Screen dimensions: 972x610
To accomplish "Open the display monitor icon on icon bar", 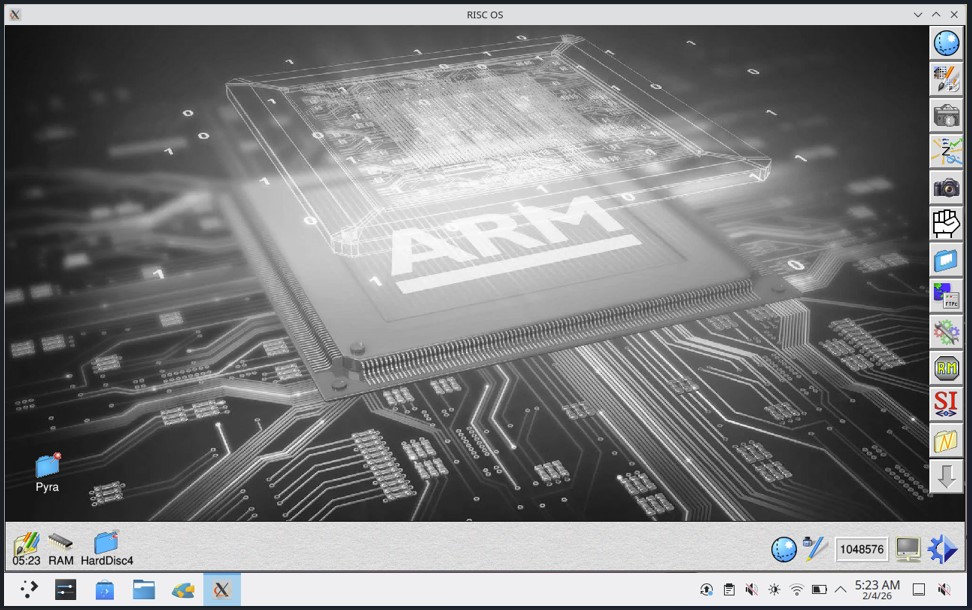I will click(x=908, y=548).
